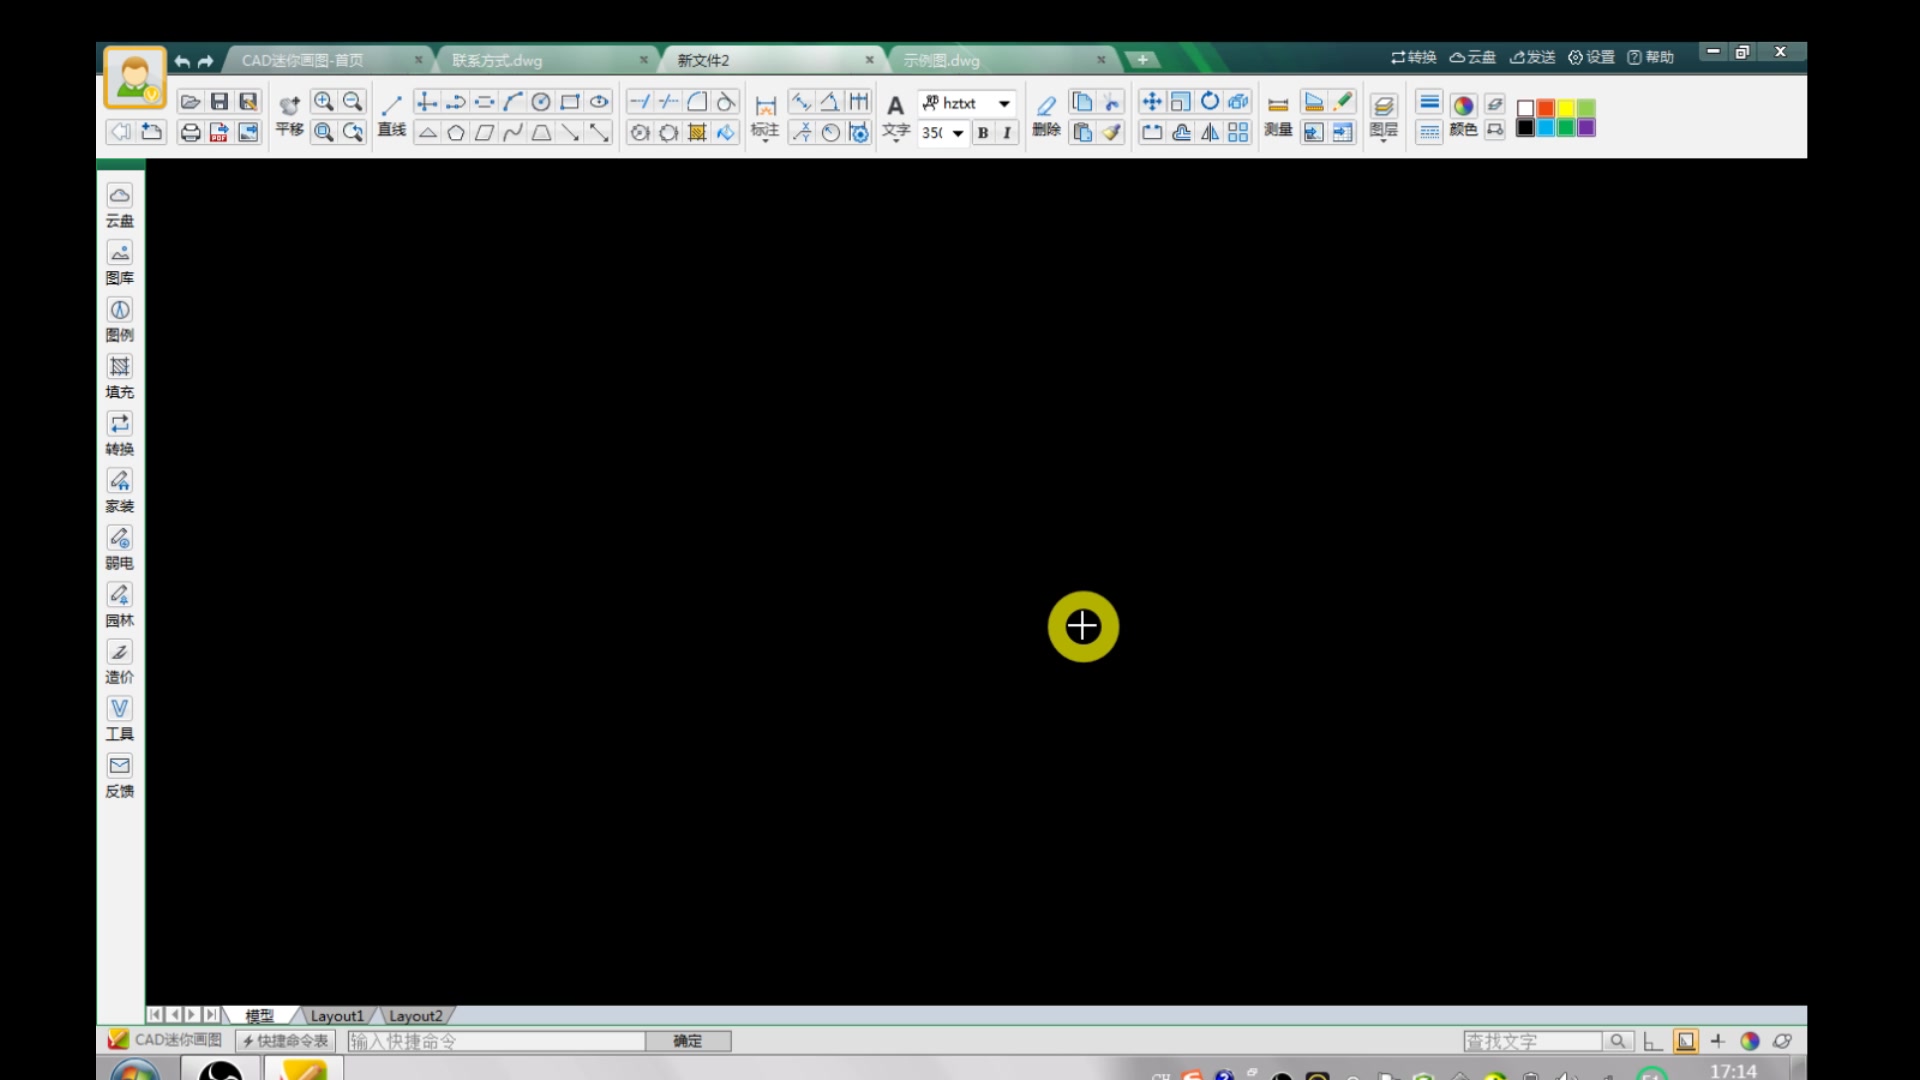Click the Windows Start button on taskbar
Viewport: 1920px width, 1080px height.
[135, 1071]
